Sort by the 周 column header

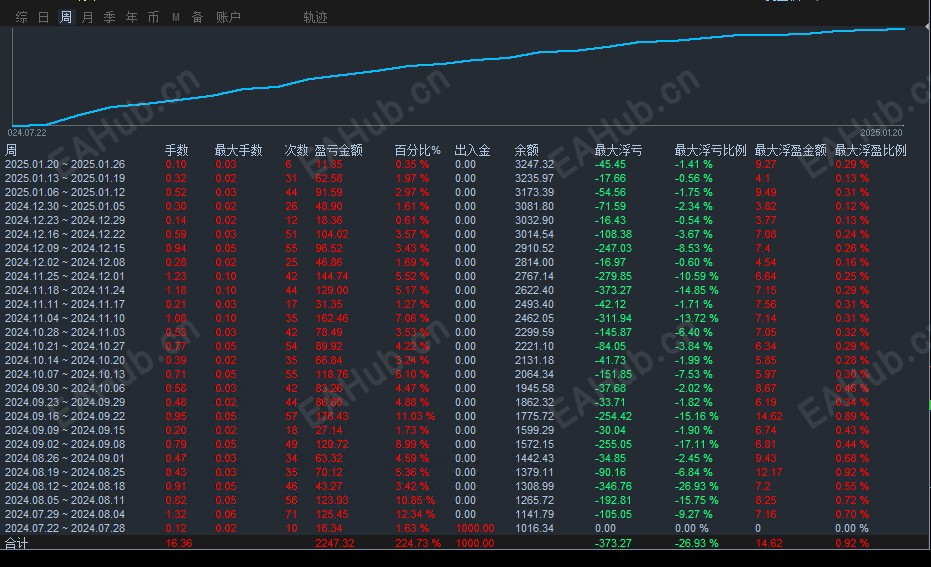tap(11, 150)
